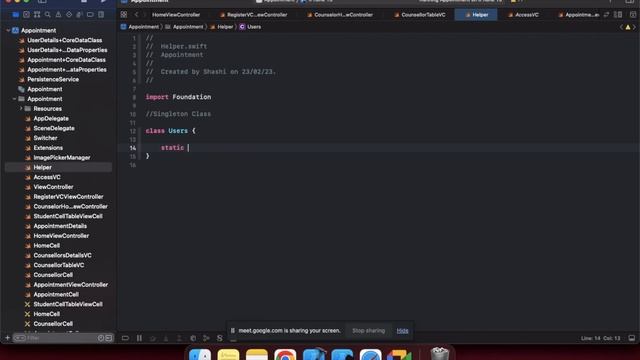Open the SceneDelegate file

pyautogui.click(x=54, y=129)
